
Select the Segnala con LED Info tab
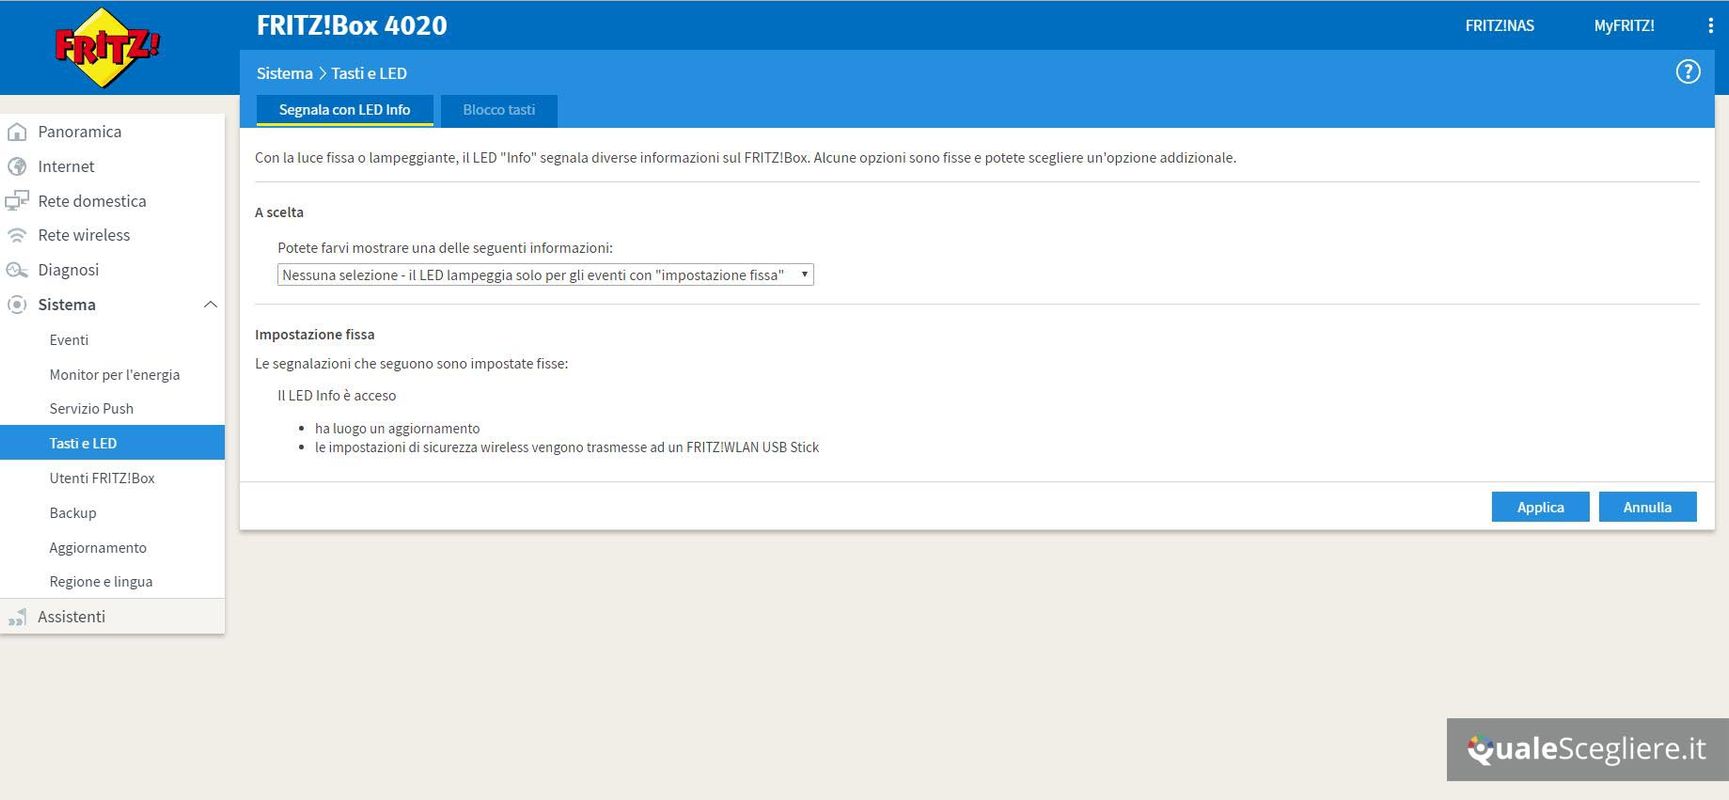click(344, 110)
